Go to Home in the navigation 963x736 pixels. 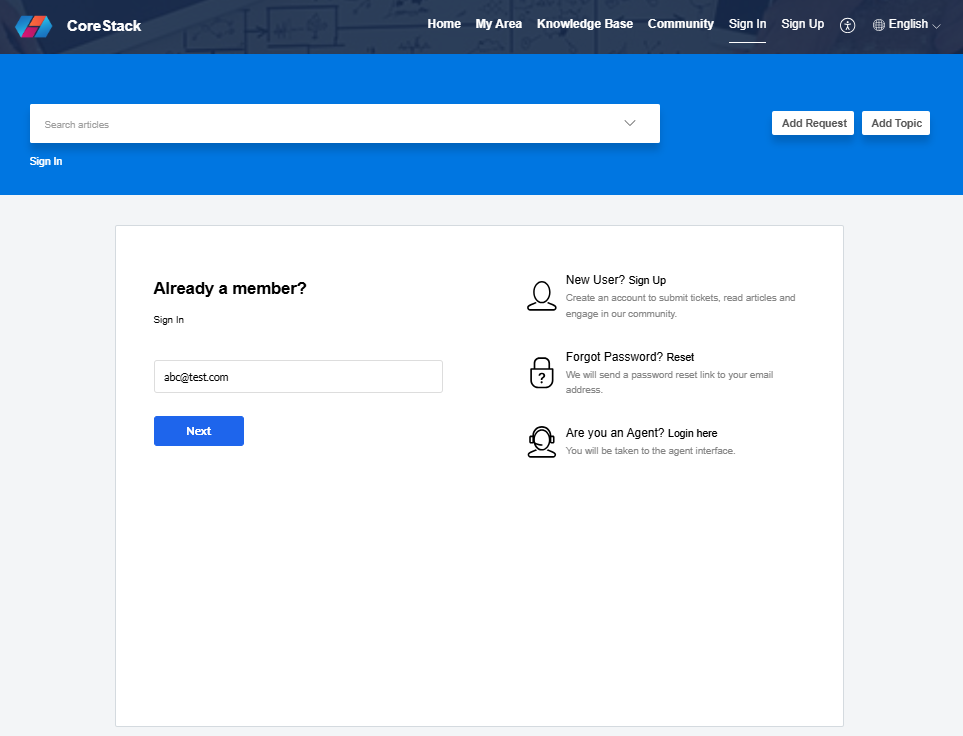[444, 24]
